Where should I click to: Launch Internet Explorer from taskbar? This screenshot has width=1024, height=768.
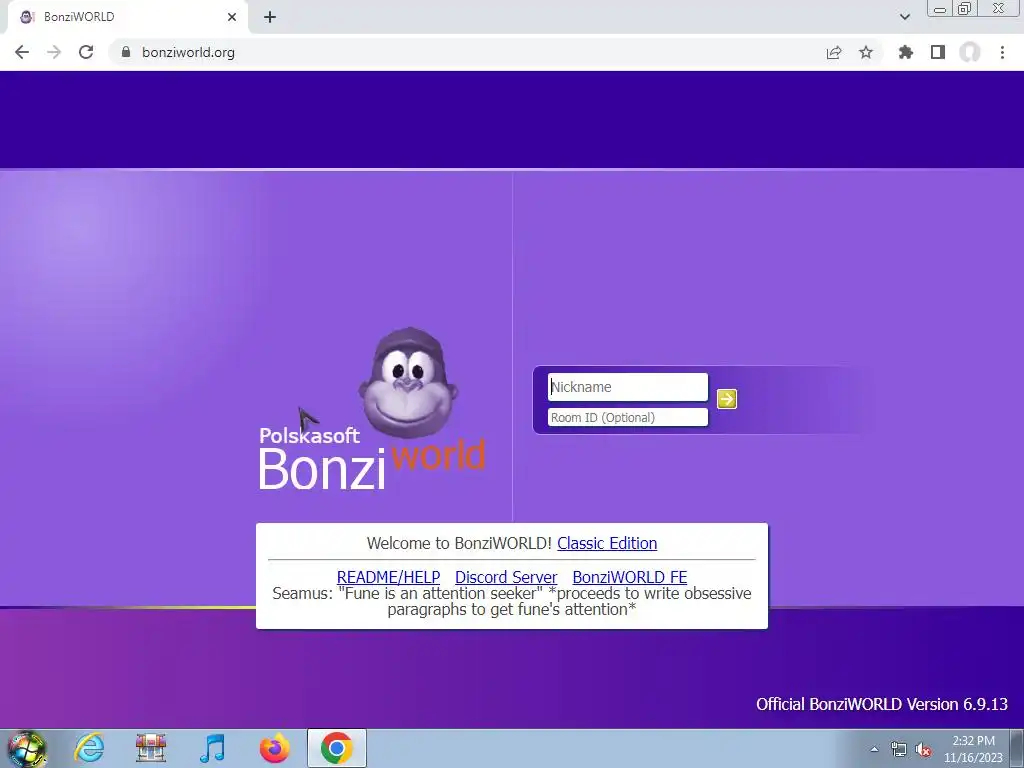point(89,748)
